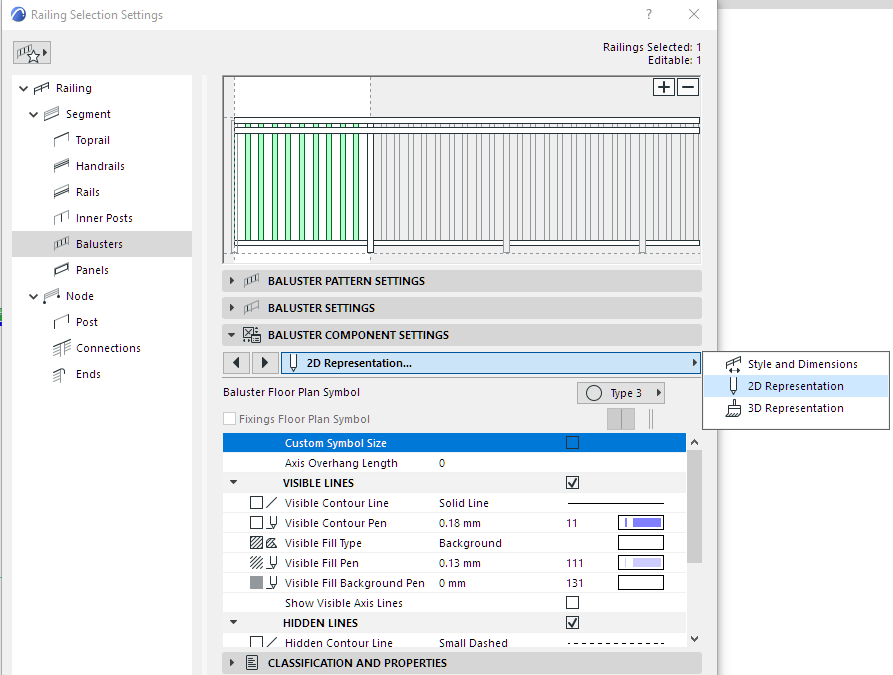Open Baluster Floor Plan Symbol Type 3 dropdown

[x=621, y=393]
